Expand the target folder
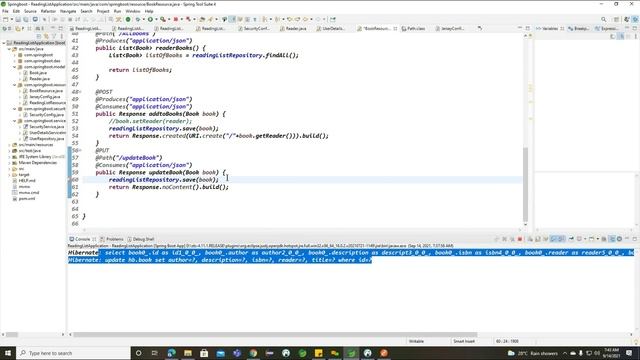640x360 pixels. [x=9, y=175]
